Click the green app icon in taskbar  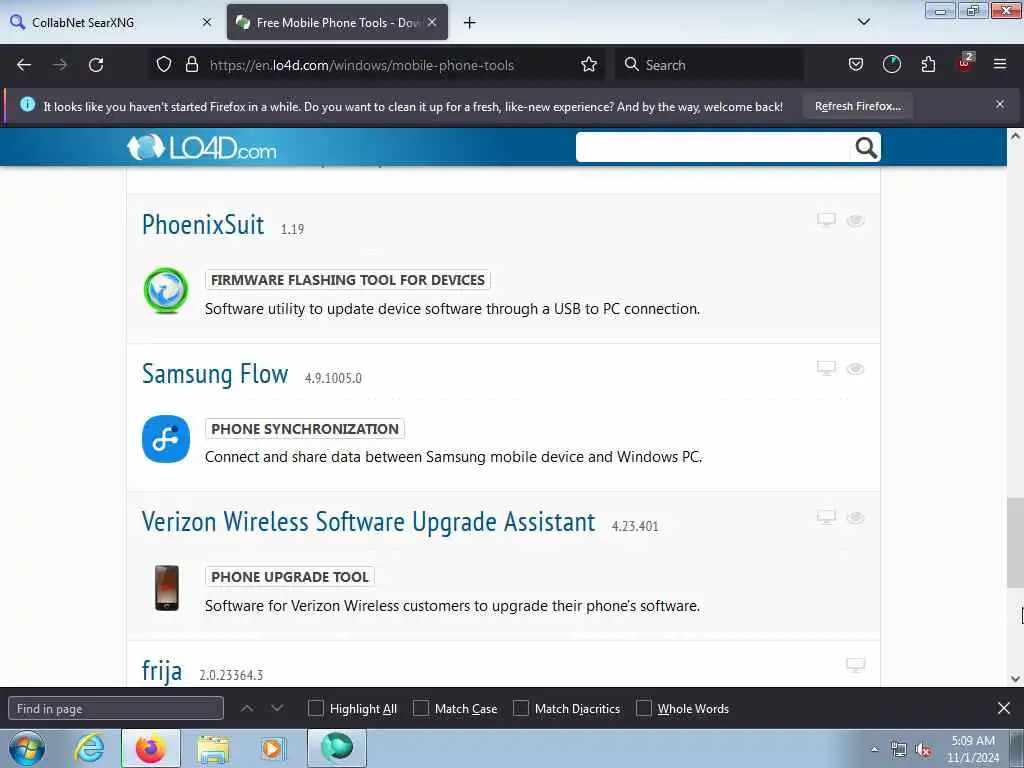pyautogui.click(x=337, y=747)
